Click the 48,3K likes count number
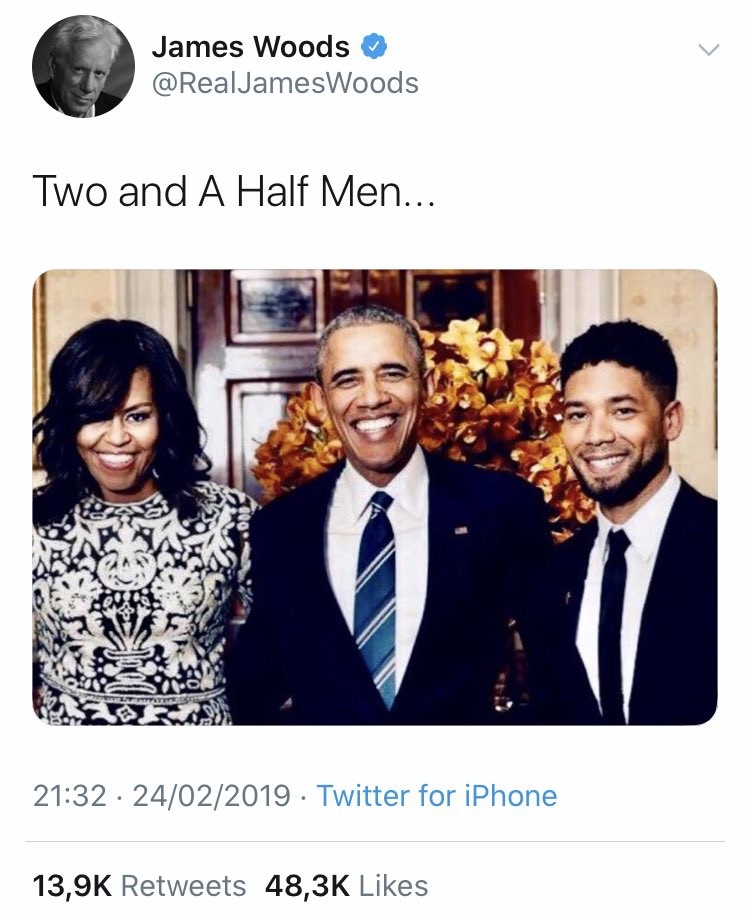 tap(307, 885)
